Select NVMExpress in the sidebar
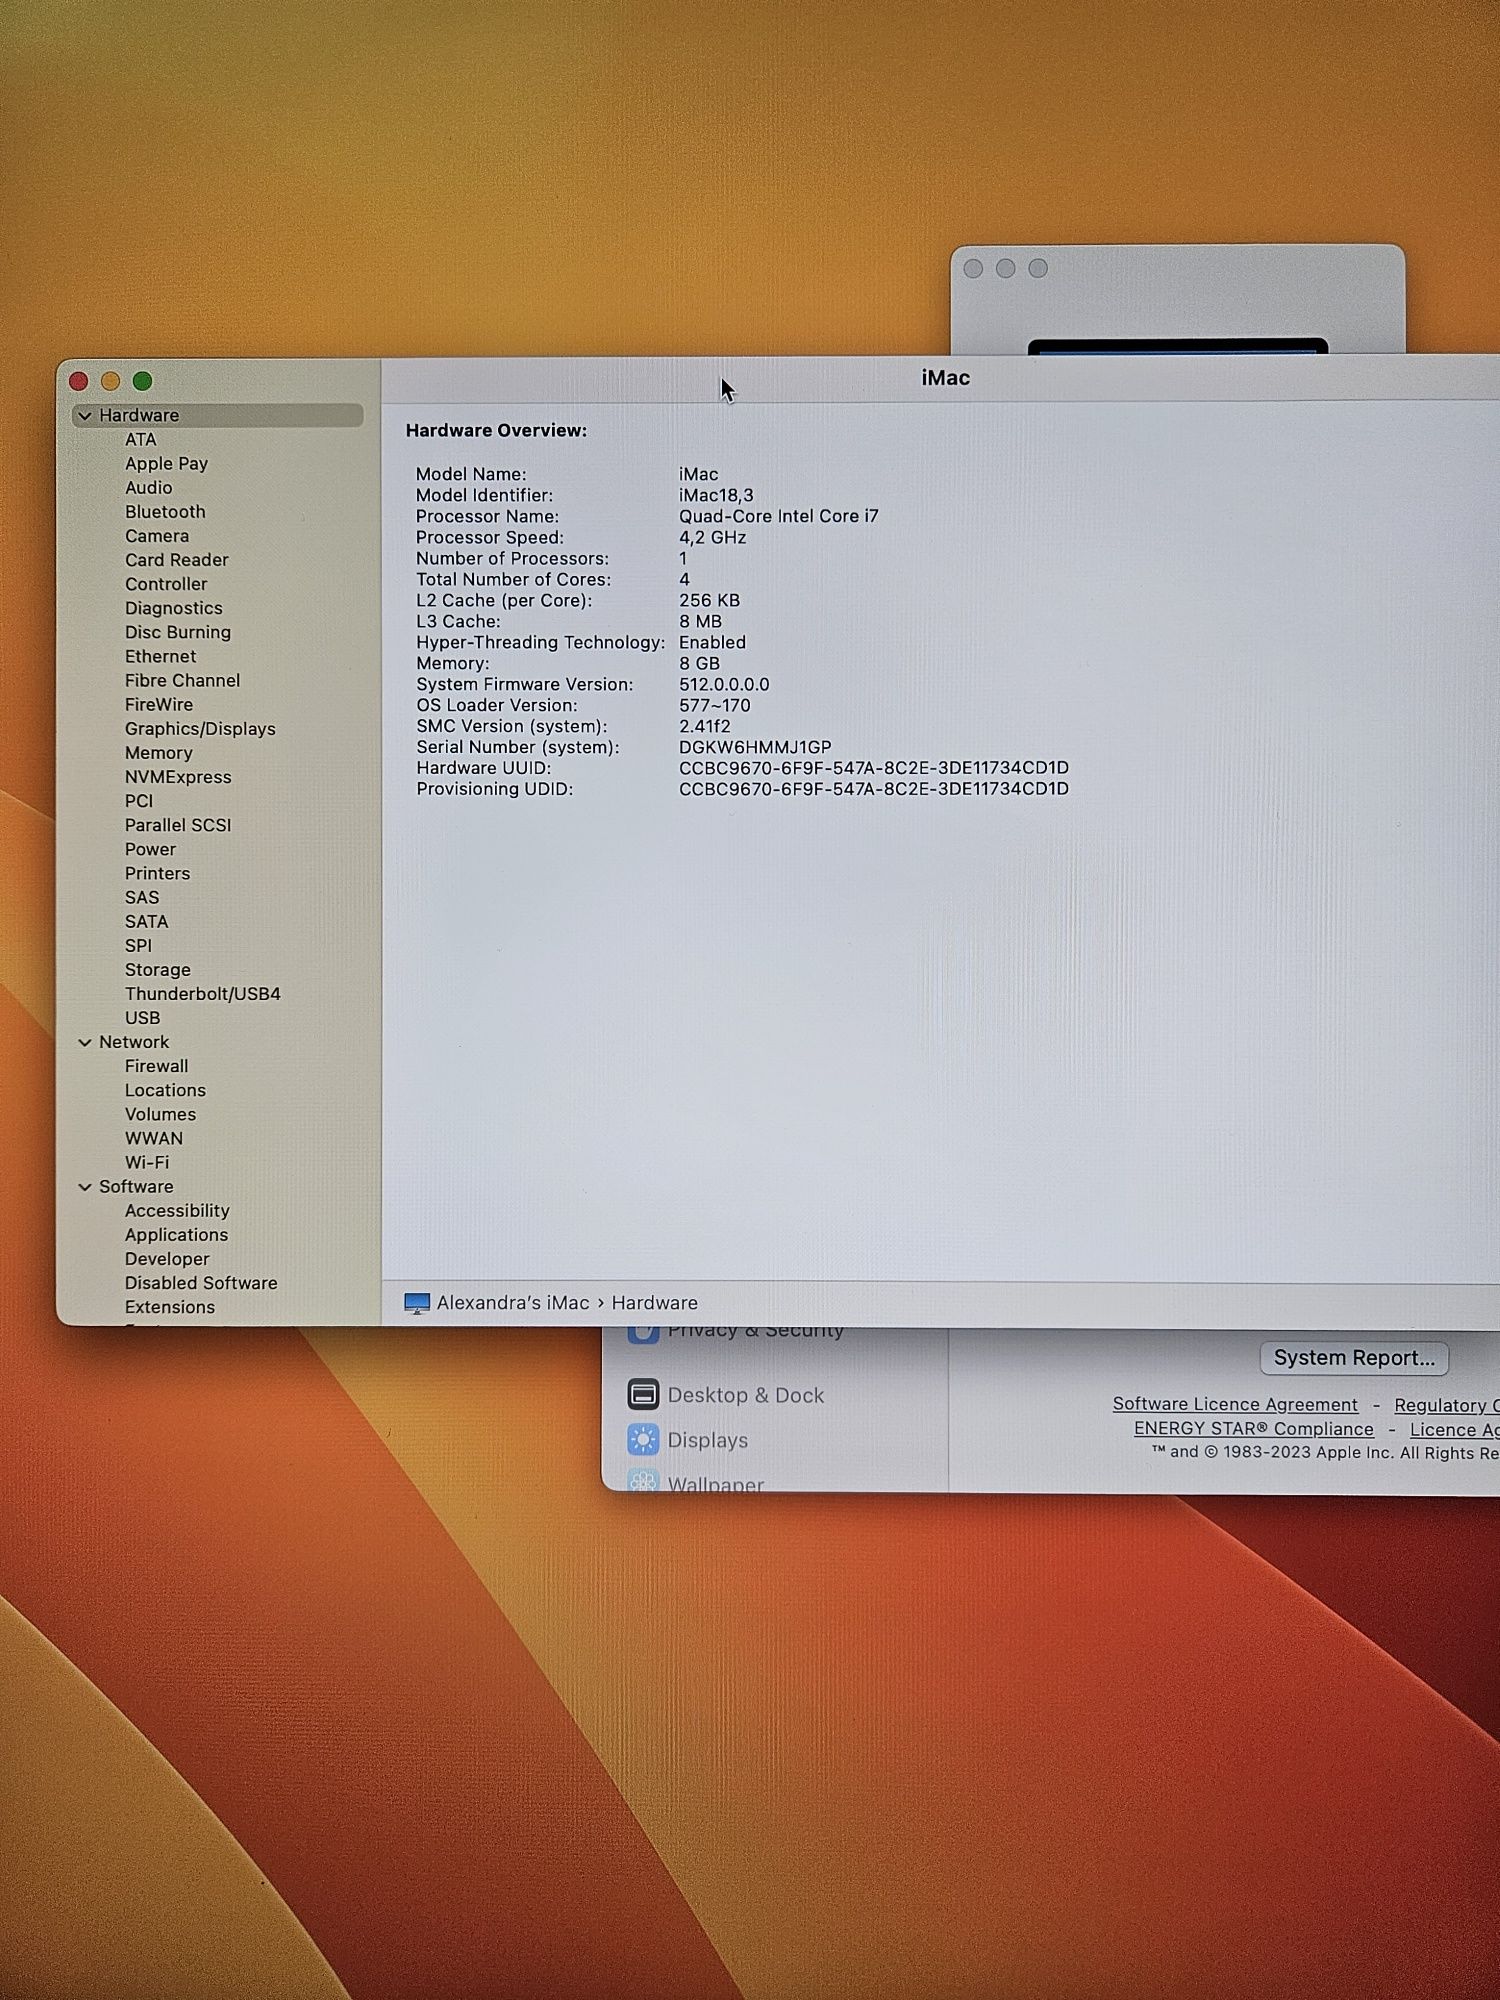1500x2000 pixels. [178, 777]
